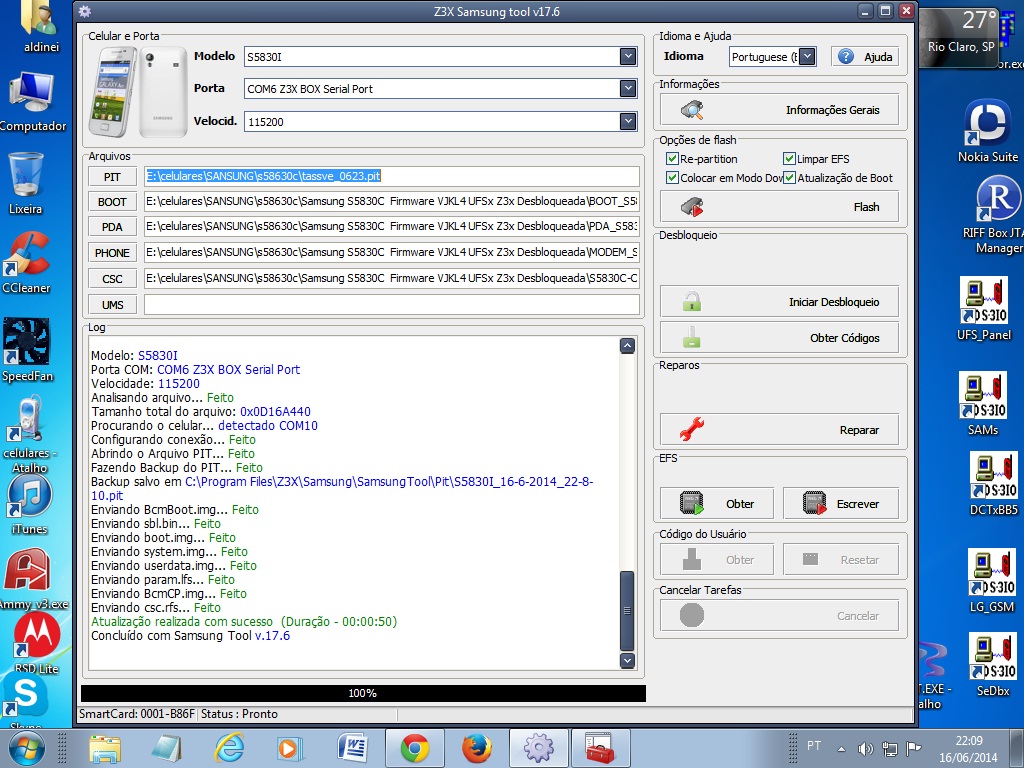The width and height of the screenshot is (1024, 768).
Task: Click the Samsung phone model image
Action: [x=138, y=91]
